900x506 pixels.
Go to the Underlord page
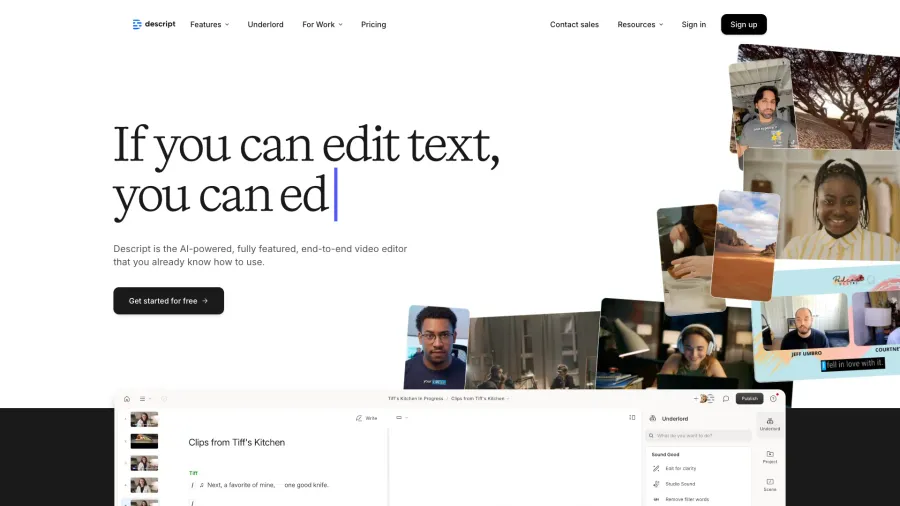coord(265,24)
